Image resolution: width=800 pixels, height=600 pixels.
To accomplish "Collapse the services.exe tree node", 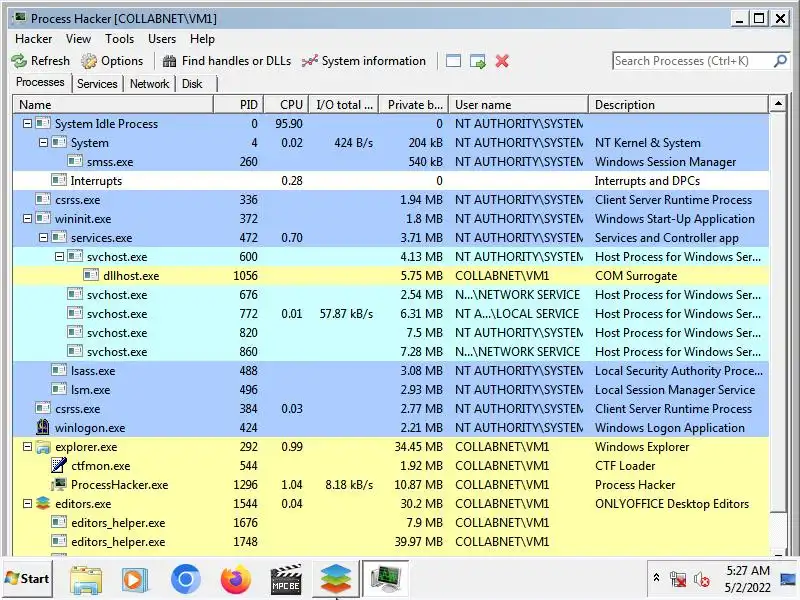I will pos(43,237).
